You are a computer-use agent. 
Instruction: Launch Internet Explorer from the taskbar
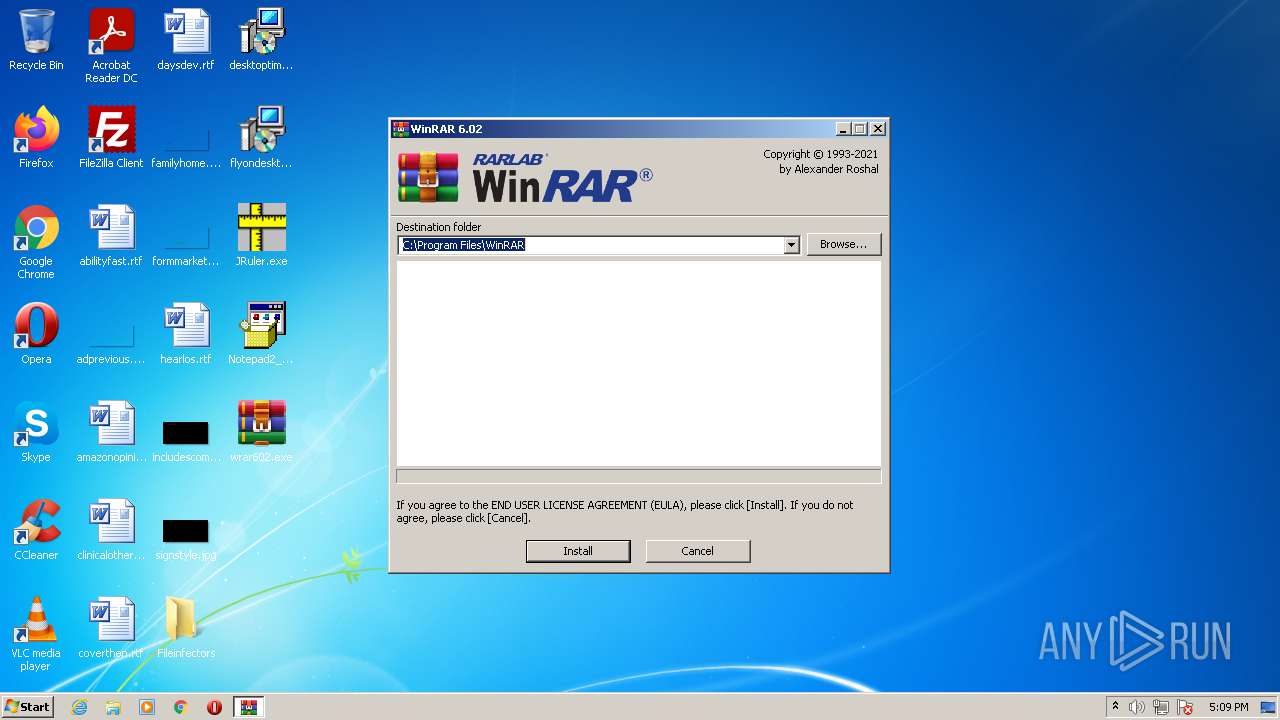tap(79, 707)
